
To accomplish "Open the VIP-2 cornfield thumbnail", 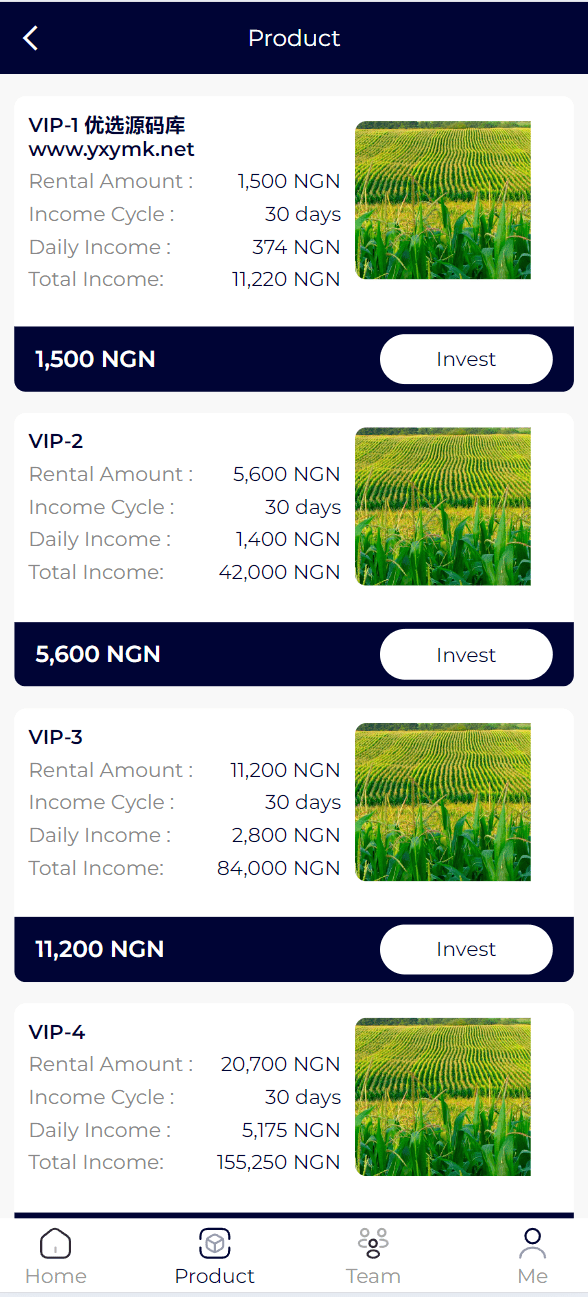I will coord(443,506).
